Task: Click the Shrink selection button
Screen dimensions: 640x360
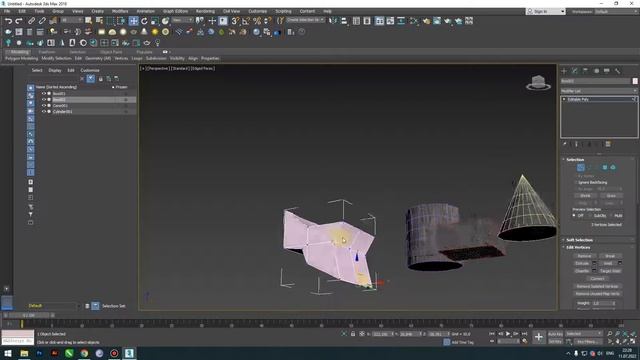Action: click(585, 196)
